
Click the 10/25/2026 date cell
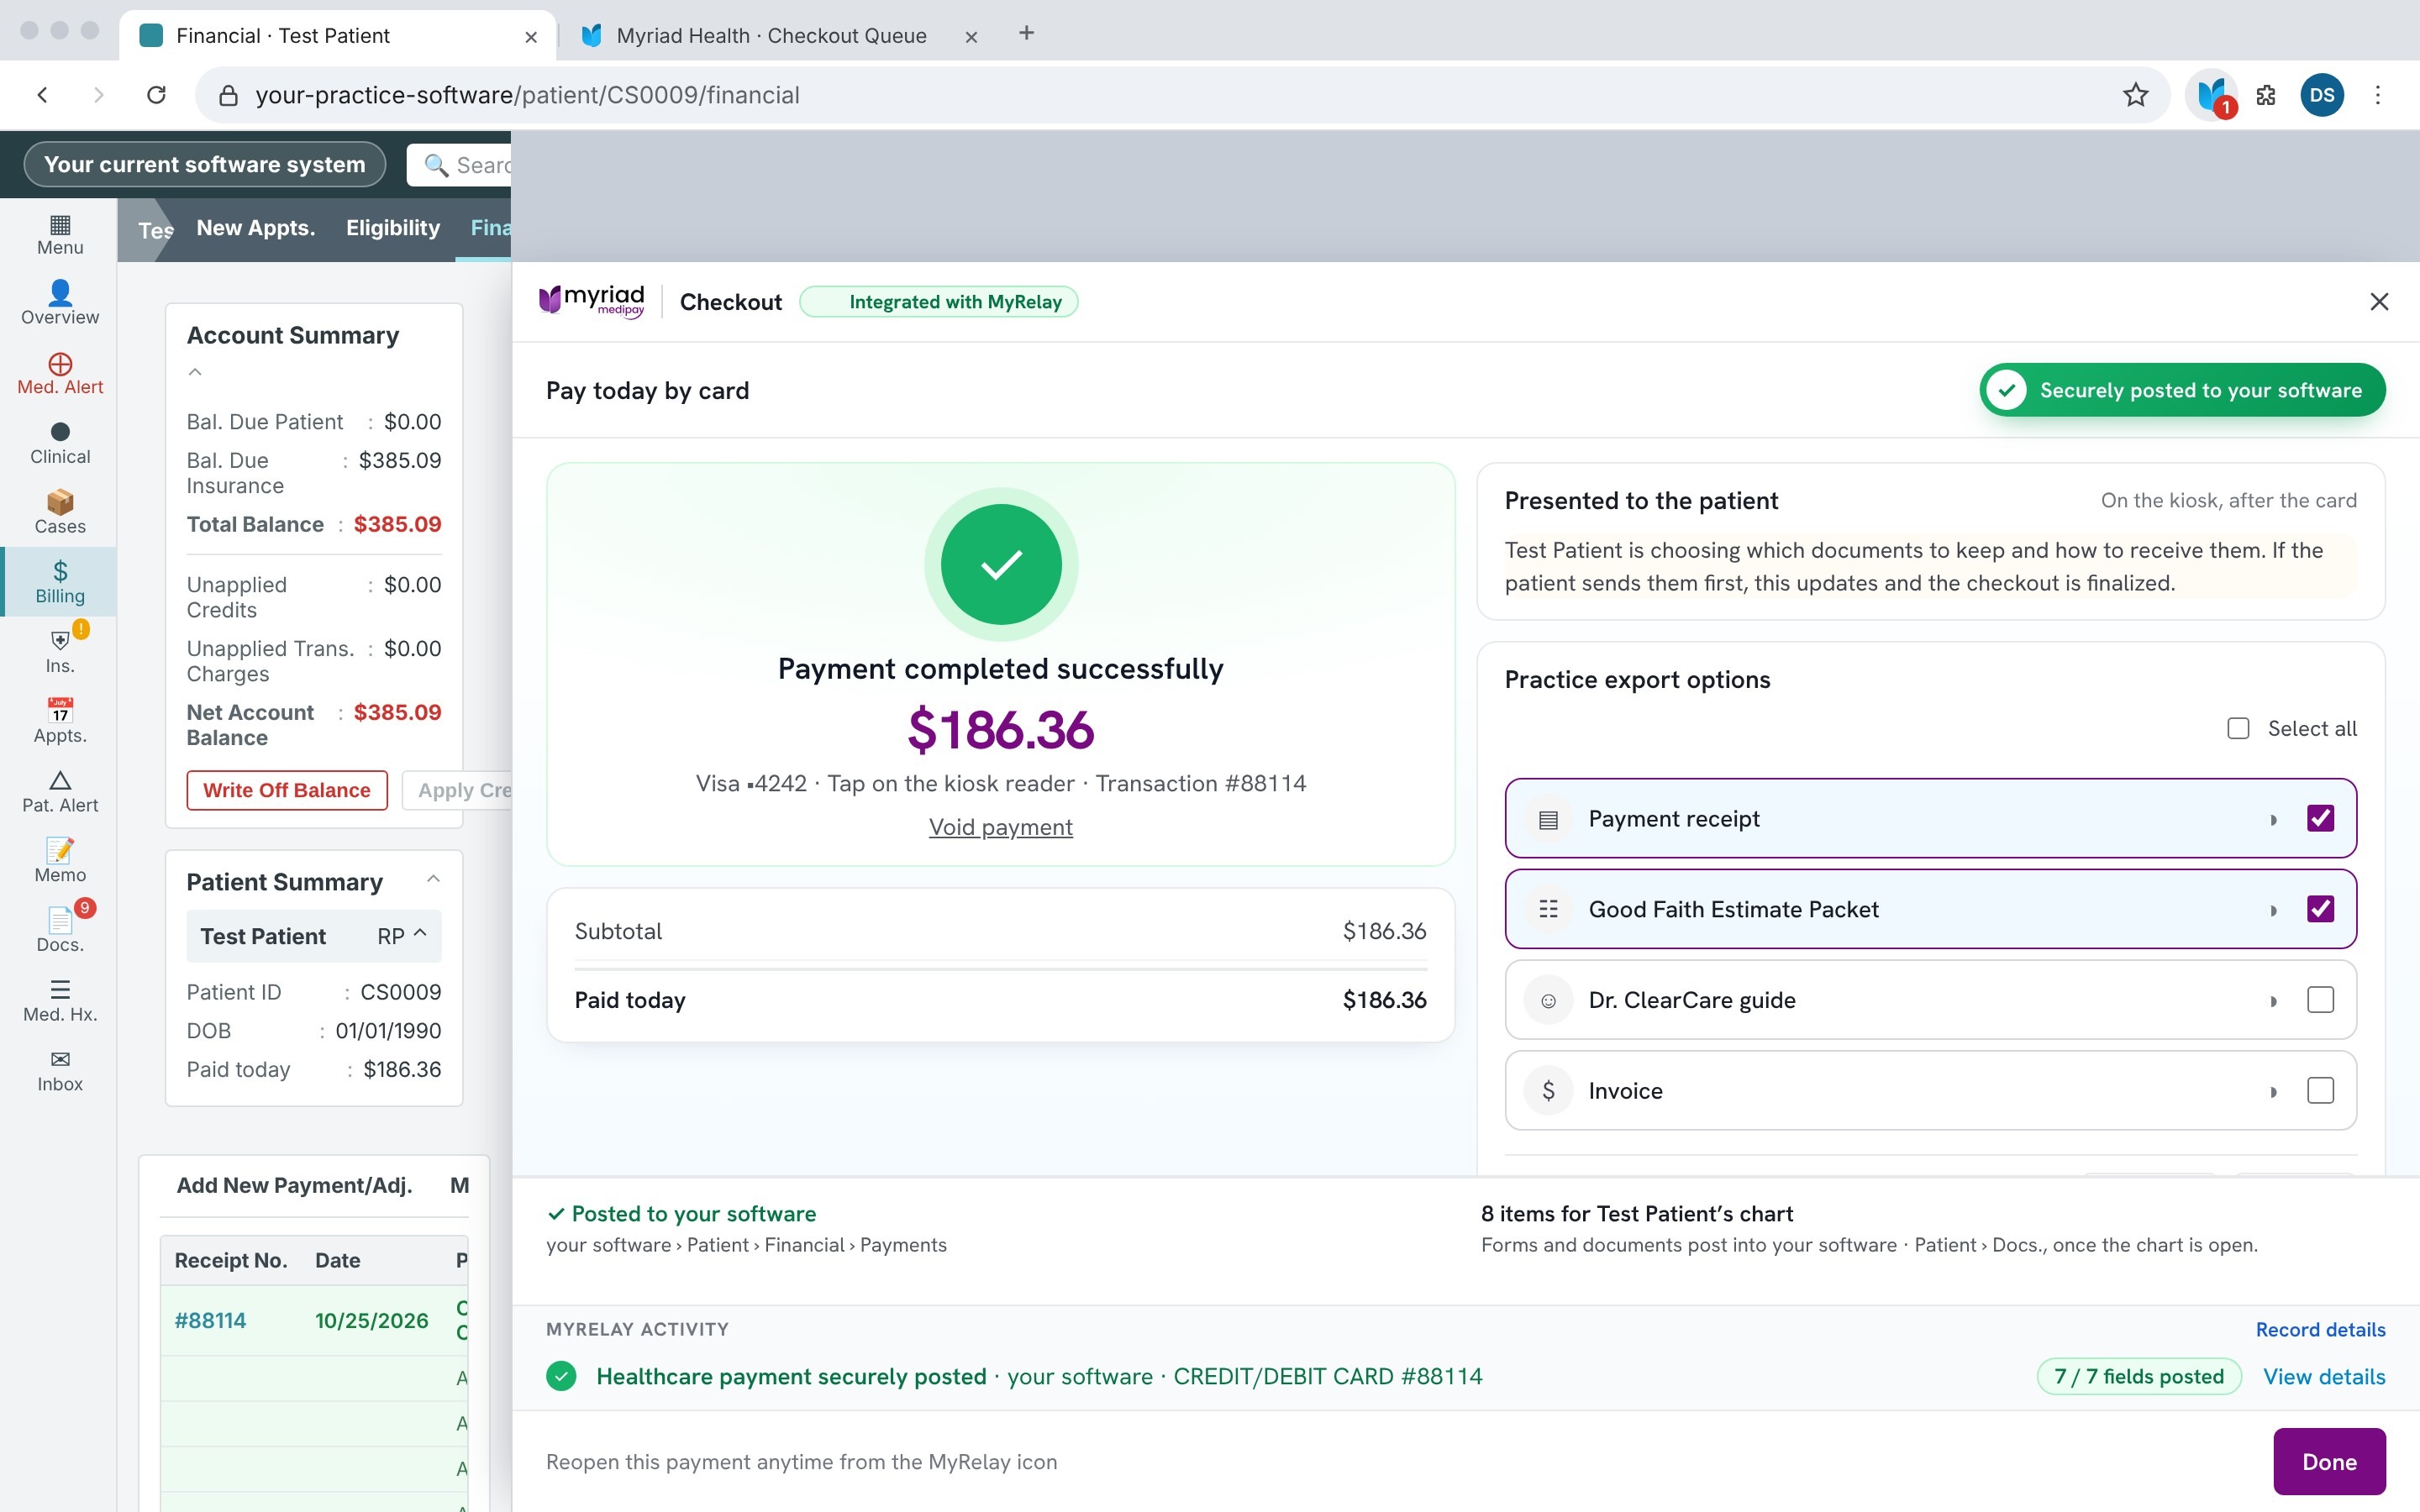click(371, 1320)
